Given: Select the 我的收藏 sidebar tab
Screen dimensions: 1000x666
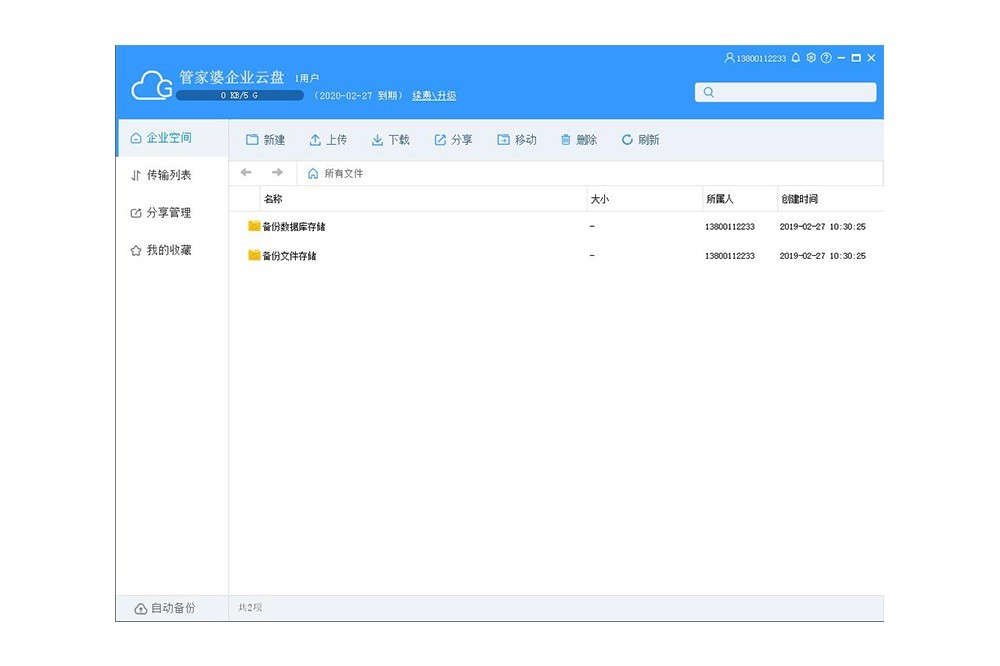Looking at the screenshot, I should pos(161,250).
